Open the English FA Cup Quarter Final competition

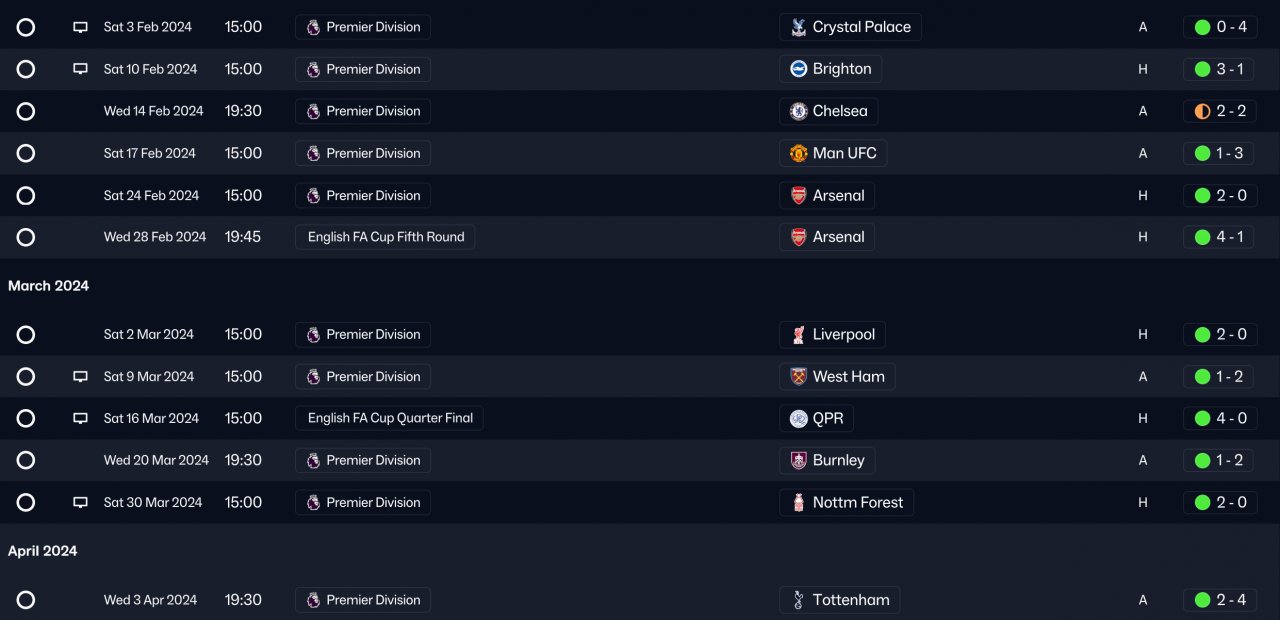tap(390, 418)
